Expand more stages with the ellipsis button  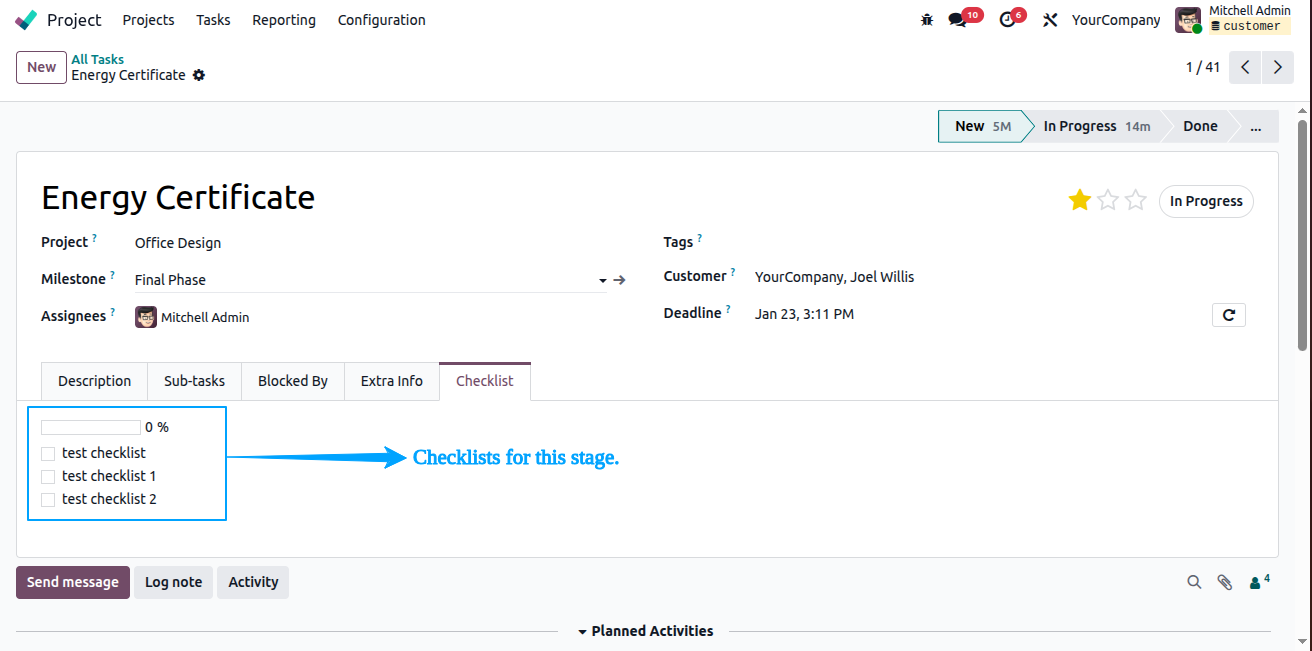tap(1256, 126)
